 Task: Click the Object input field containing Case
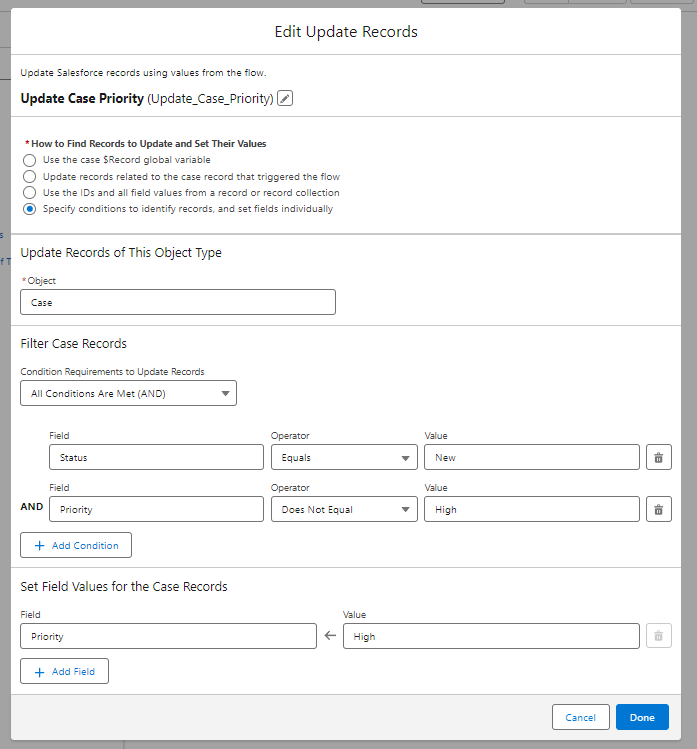(x=178, y=302)
